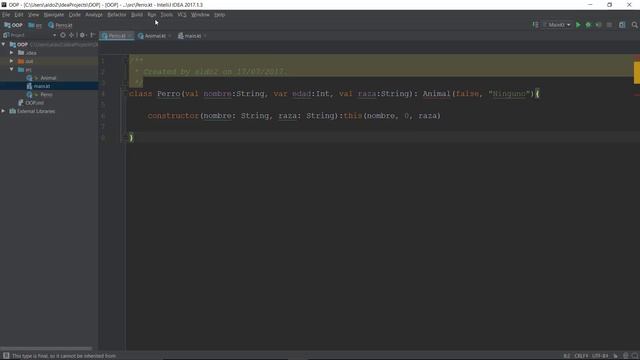Viewport: 640px width, 360px height.
Task: Click the OOP breadcrumb in navigation bar
Action: (x=13, y=25)
